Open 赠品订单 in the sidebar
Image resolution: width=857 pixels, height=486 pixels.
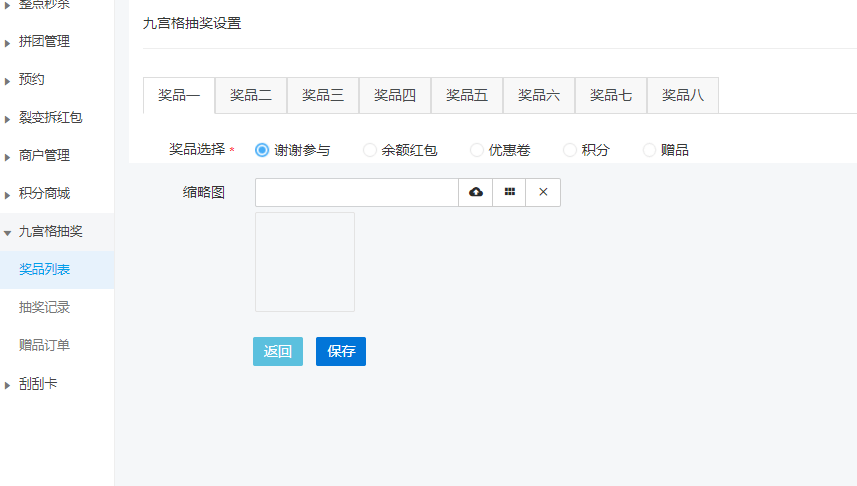[x=57, y=346]
